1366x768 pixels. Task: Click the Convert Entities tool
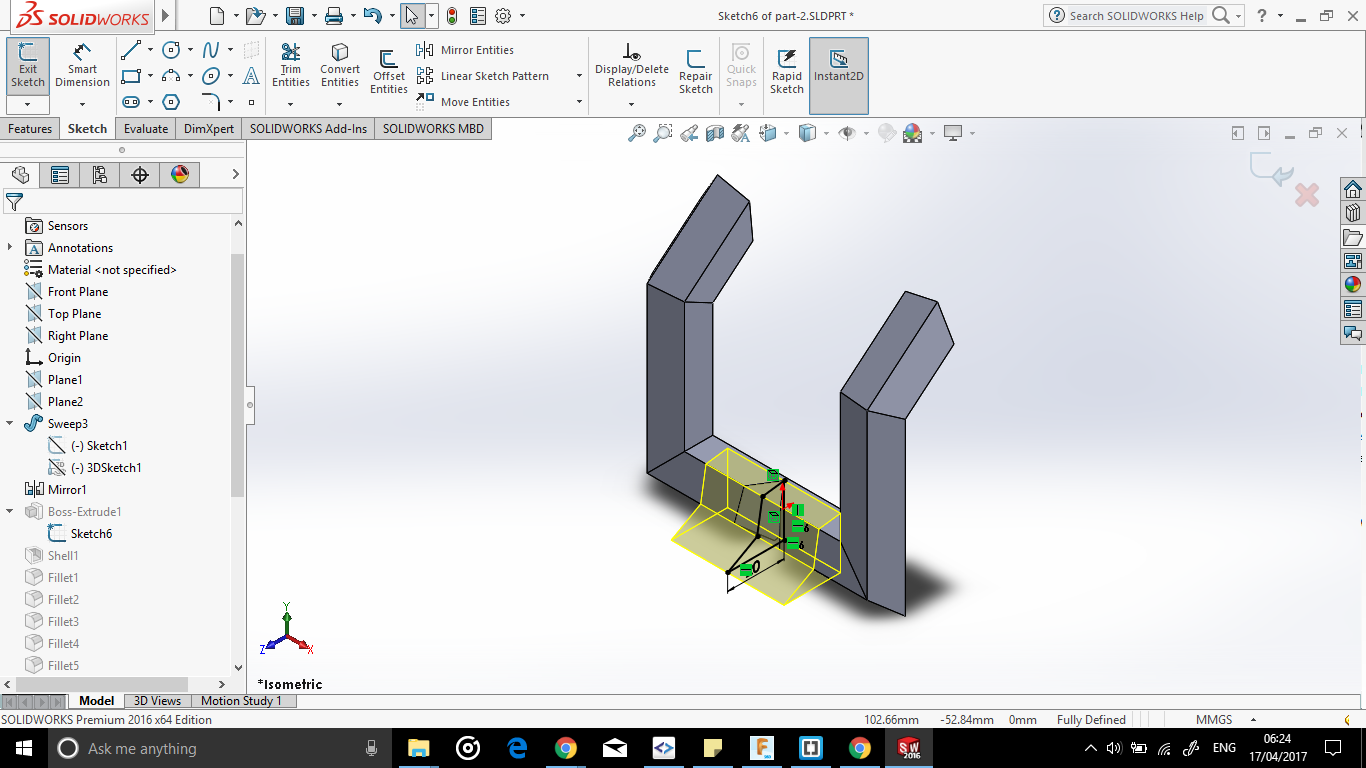click(x=340, y=66)
